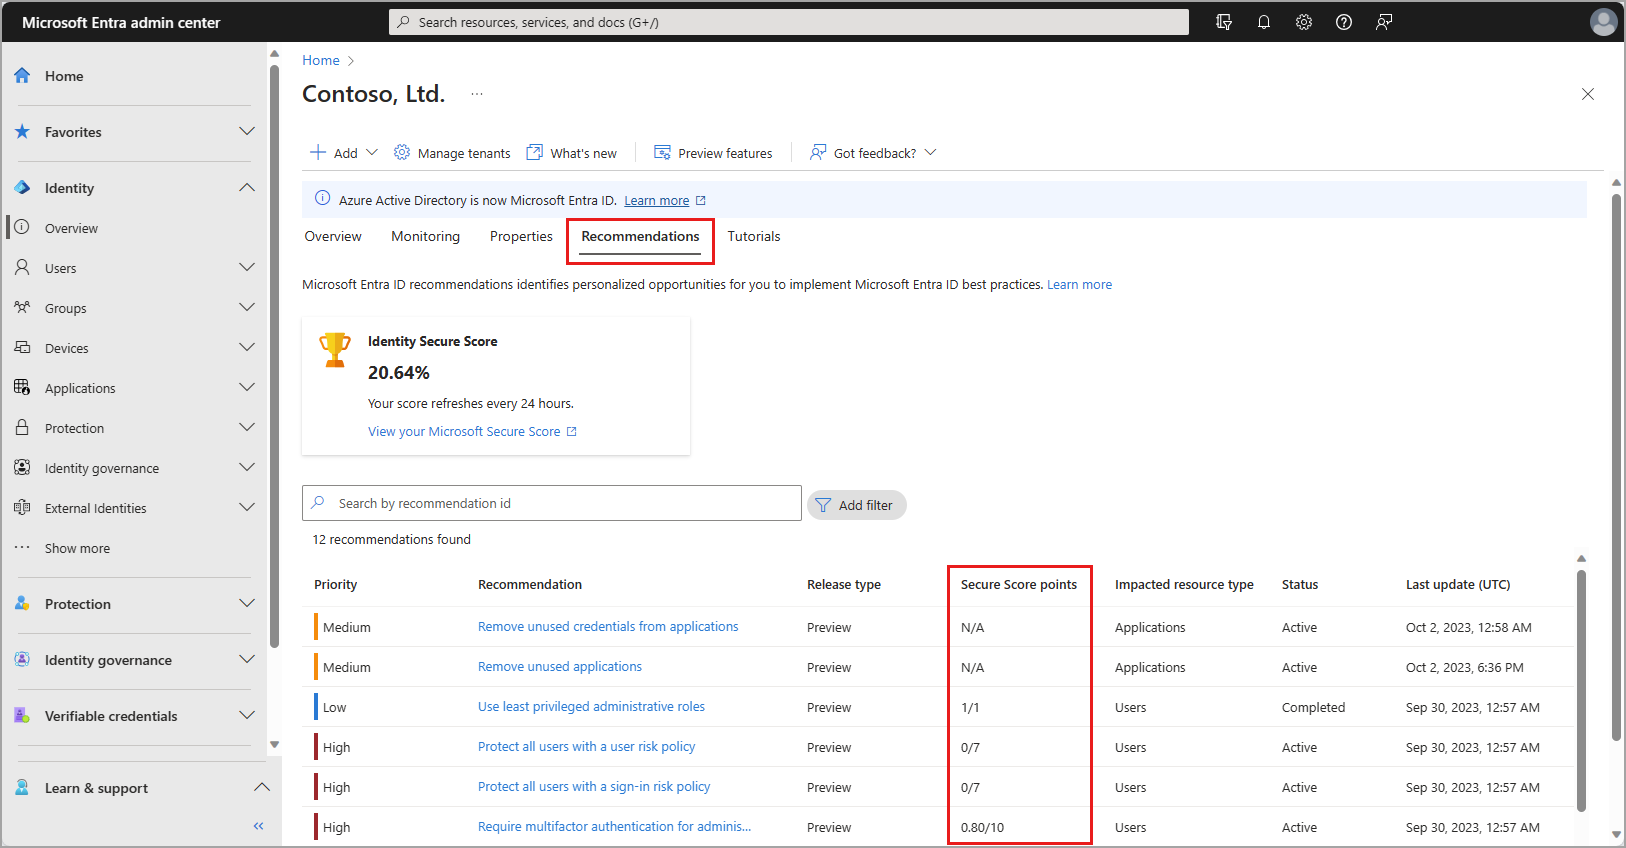
Task: Switch to the Monitoring tab
Action: pyautogui.click(x=425, y=237)
